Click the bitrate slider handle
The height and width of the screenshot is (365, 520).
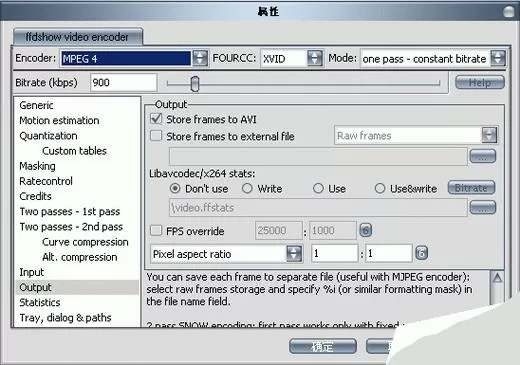pyautogui.click(x=195, y=83)
